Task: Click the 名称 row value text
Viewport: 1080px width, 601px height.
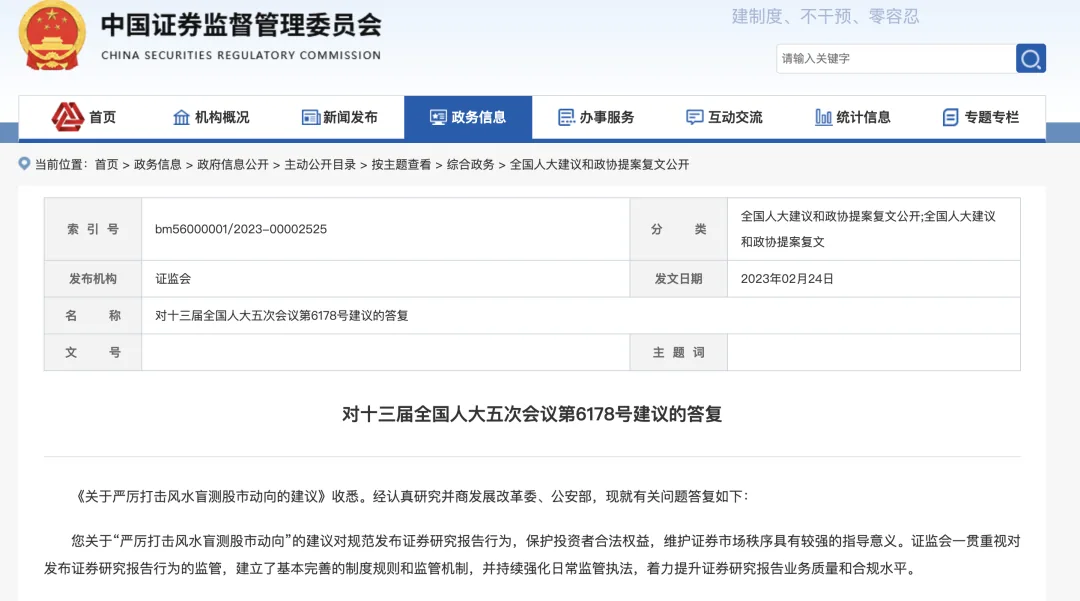Action: coord(282,316)
